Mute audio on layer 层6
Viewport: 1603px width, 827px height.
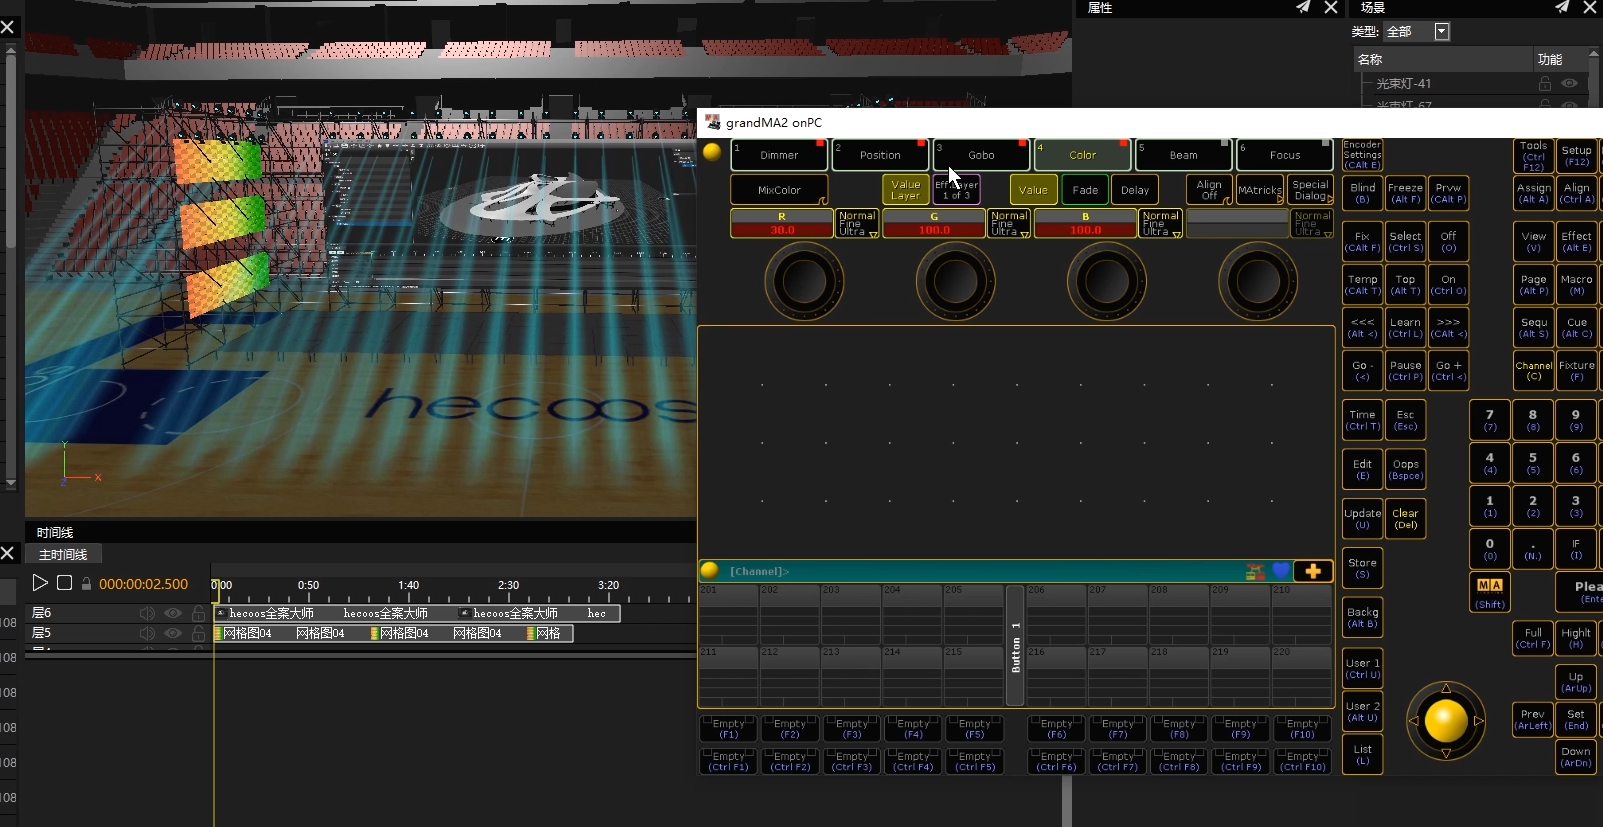click(x=147, y=613)
